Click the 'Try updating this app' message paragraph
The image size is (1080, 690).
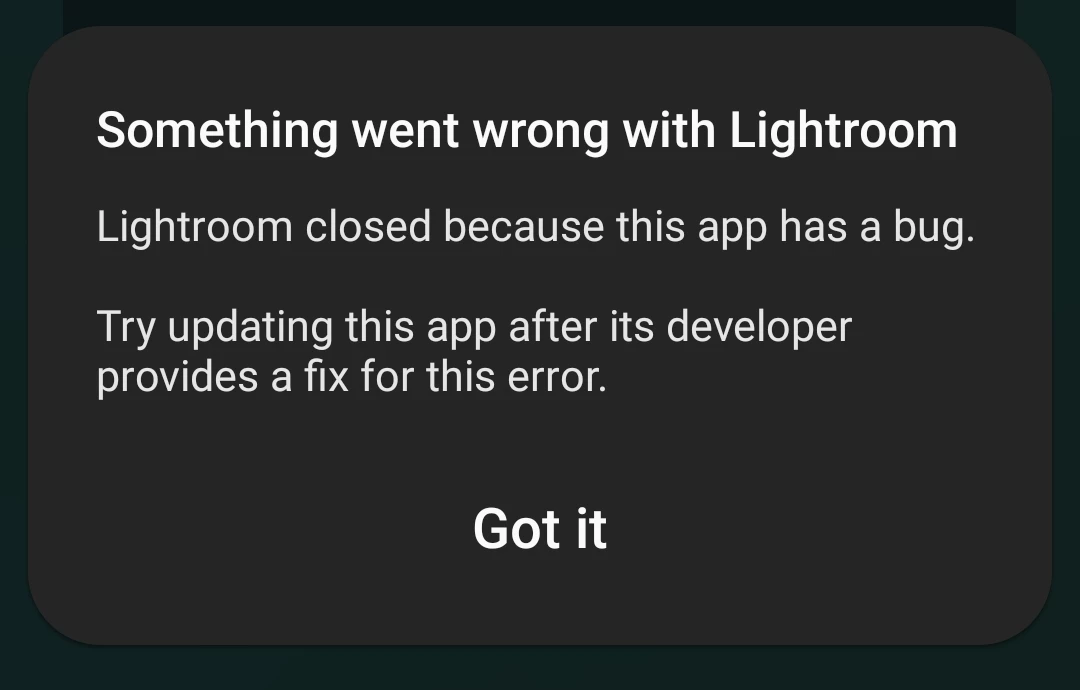(x=475, y=351)
